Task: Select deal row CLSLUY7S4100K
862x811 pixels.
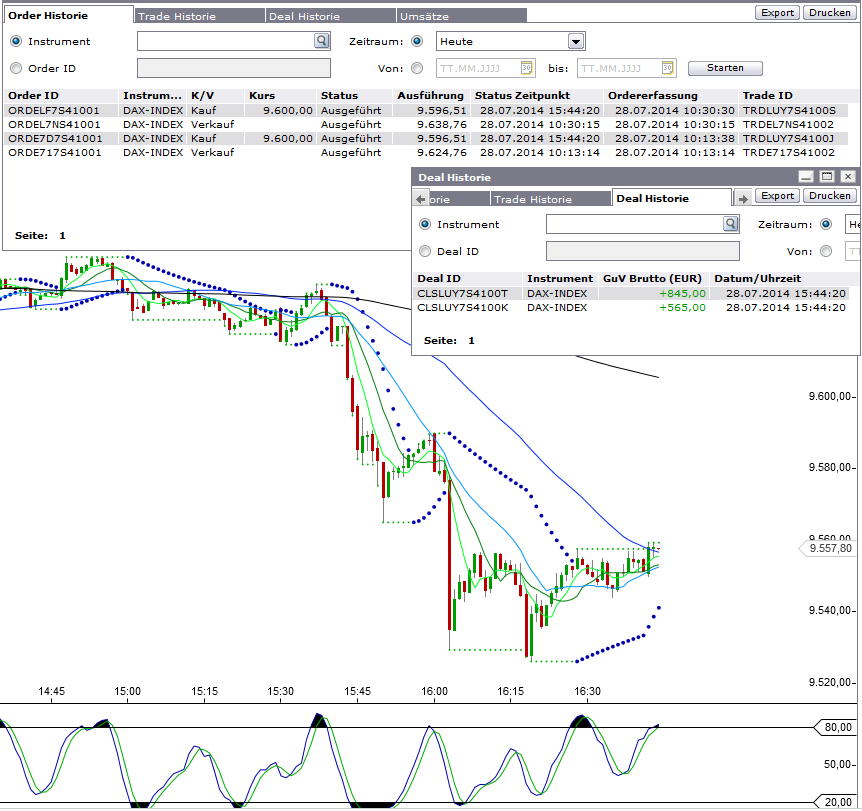Action: coord(632,307)
